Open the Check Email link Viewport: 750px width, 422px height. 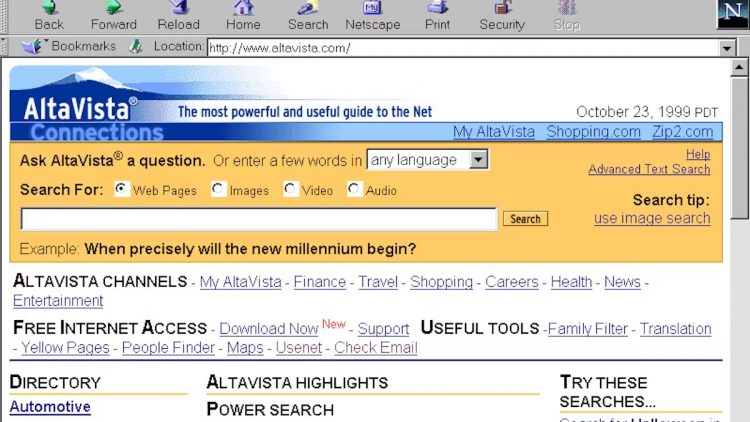click(x=375, y=347)
